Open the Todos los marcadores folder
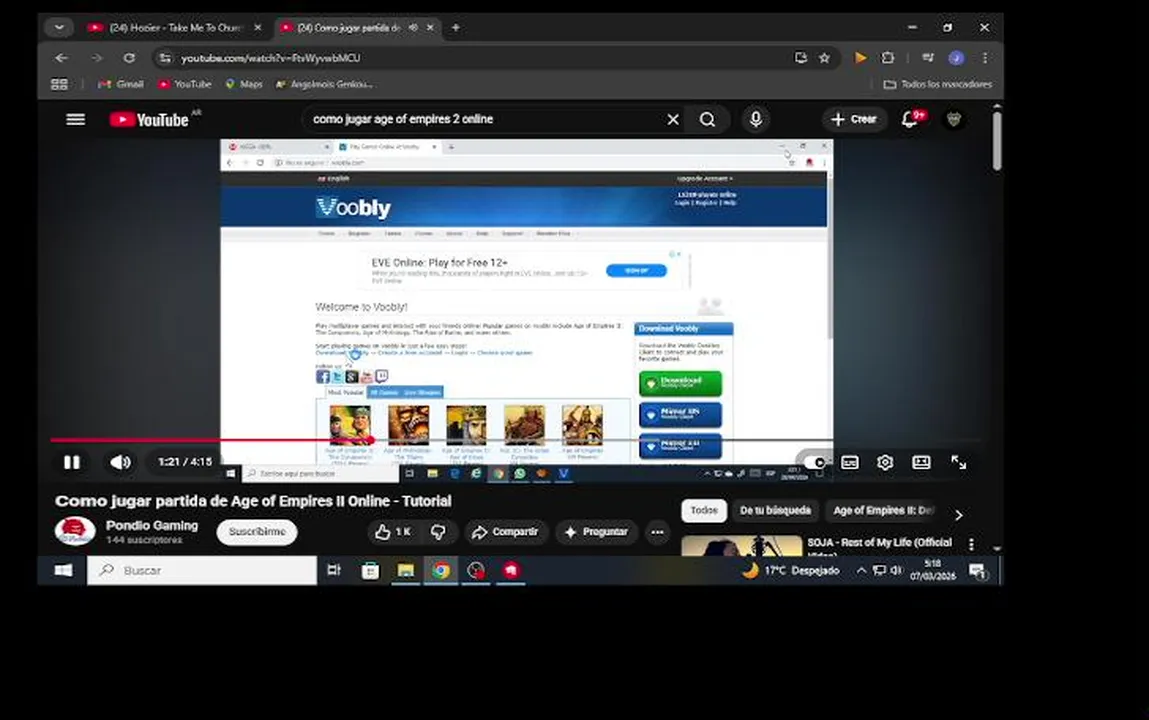Viewport: 1149px width, 720px height. [937, 84]
